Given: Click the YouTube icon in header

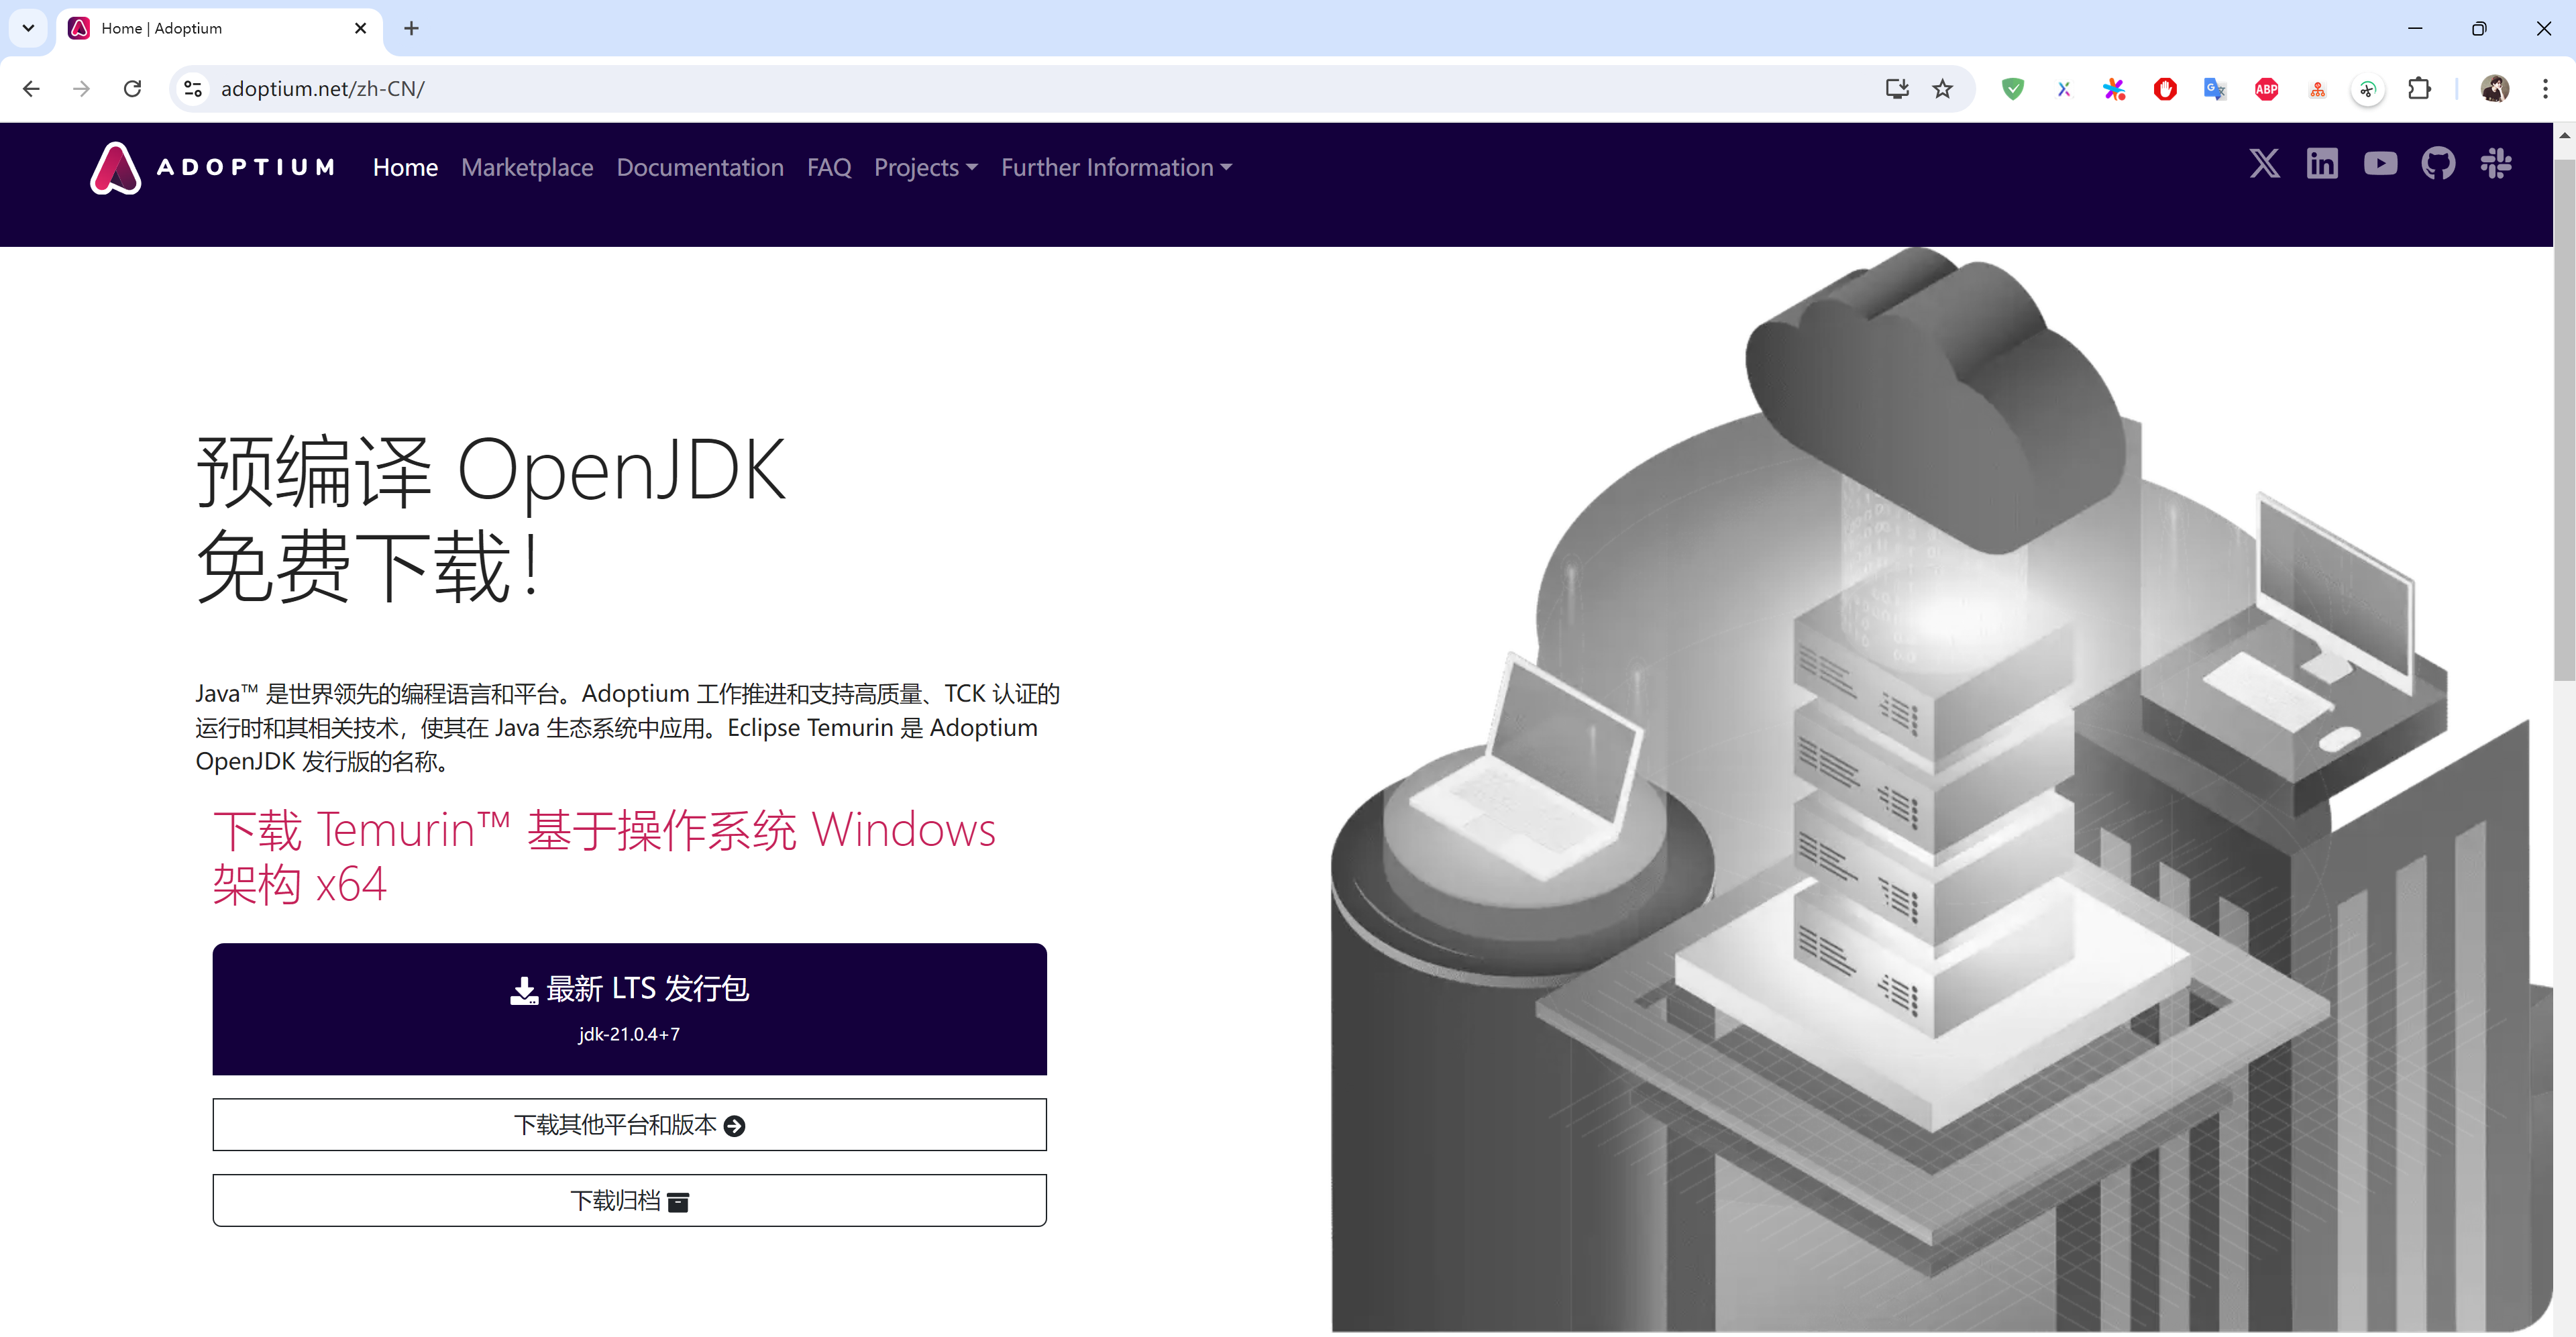Looking at the screenshot, I should [x=2380, y=163].
